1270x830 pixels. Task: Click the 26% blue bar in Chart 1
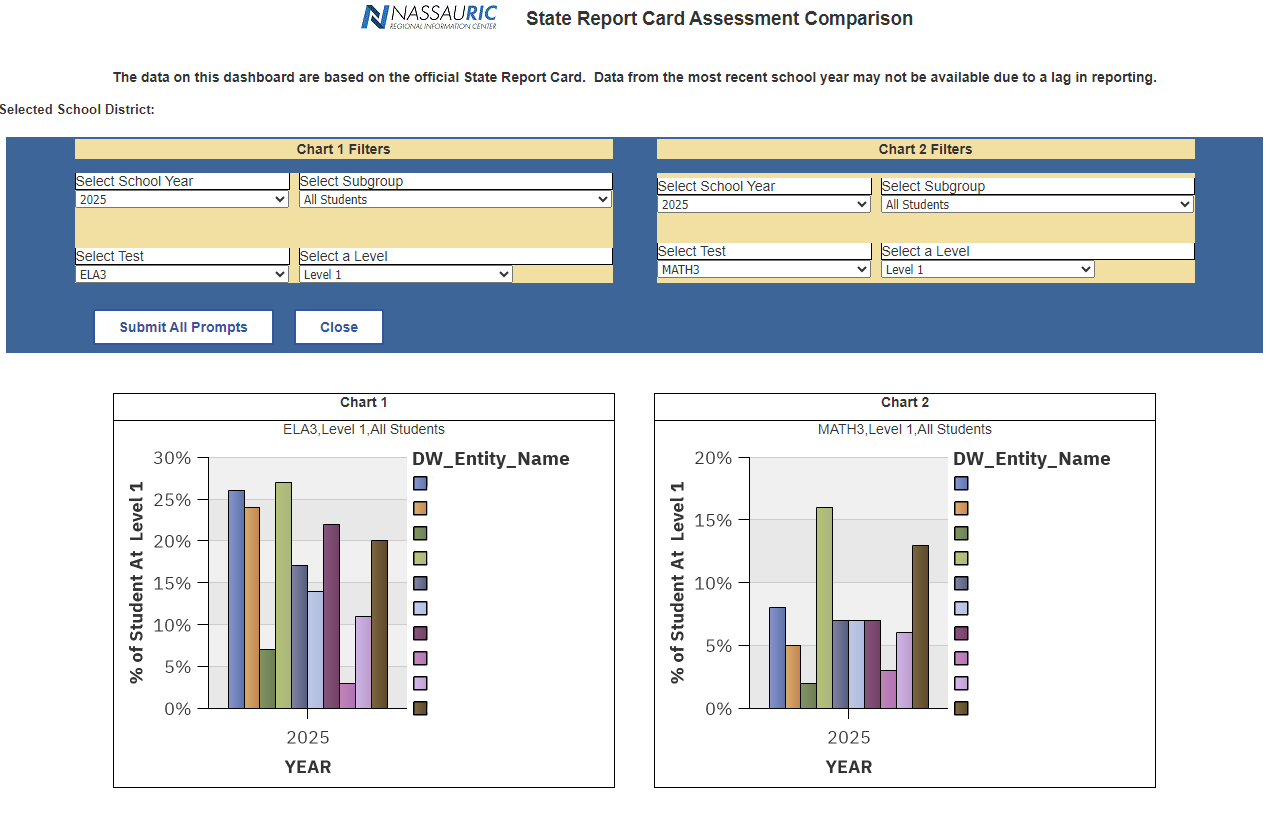pyautogui.click(x=236, y=599)
